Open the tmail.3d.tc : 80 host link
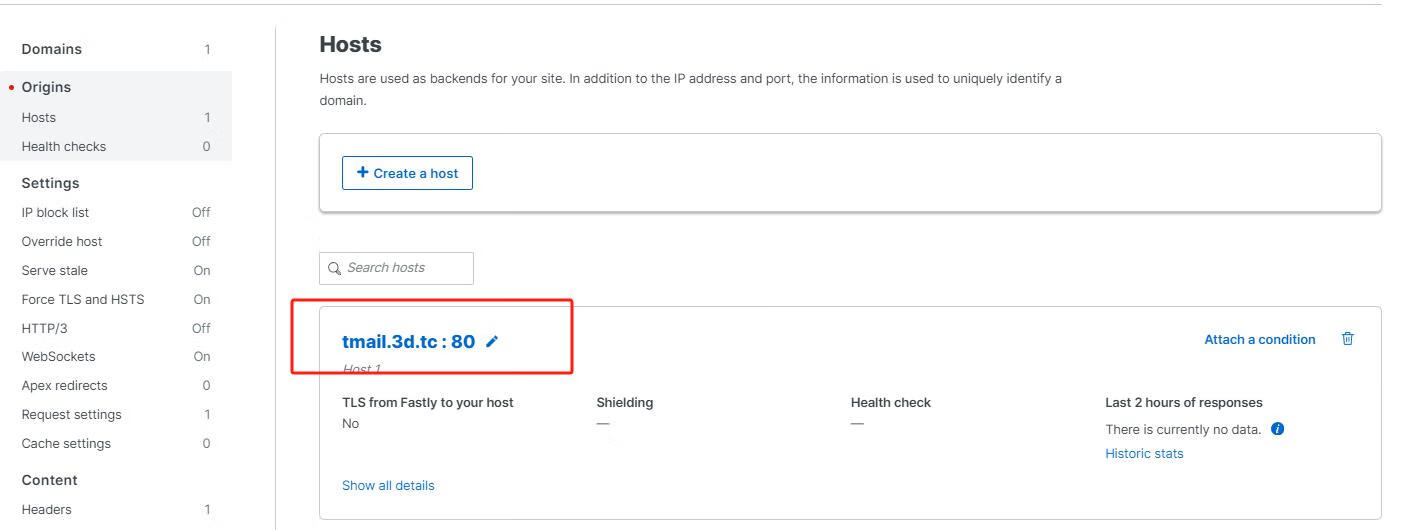This screenshot has height=530, width=1405. click(x=408, y=342)
